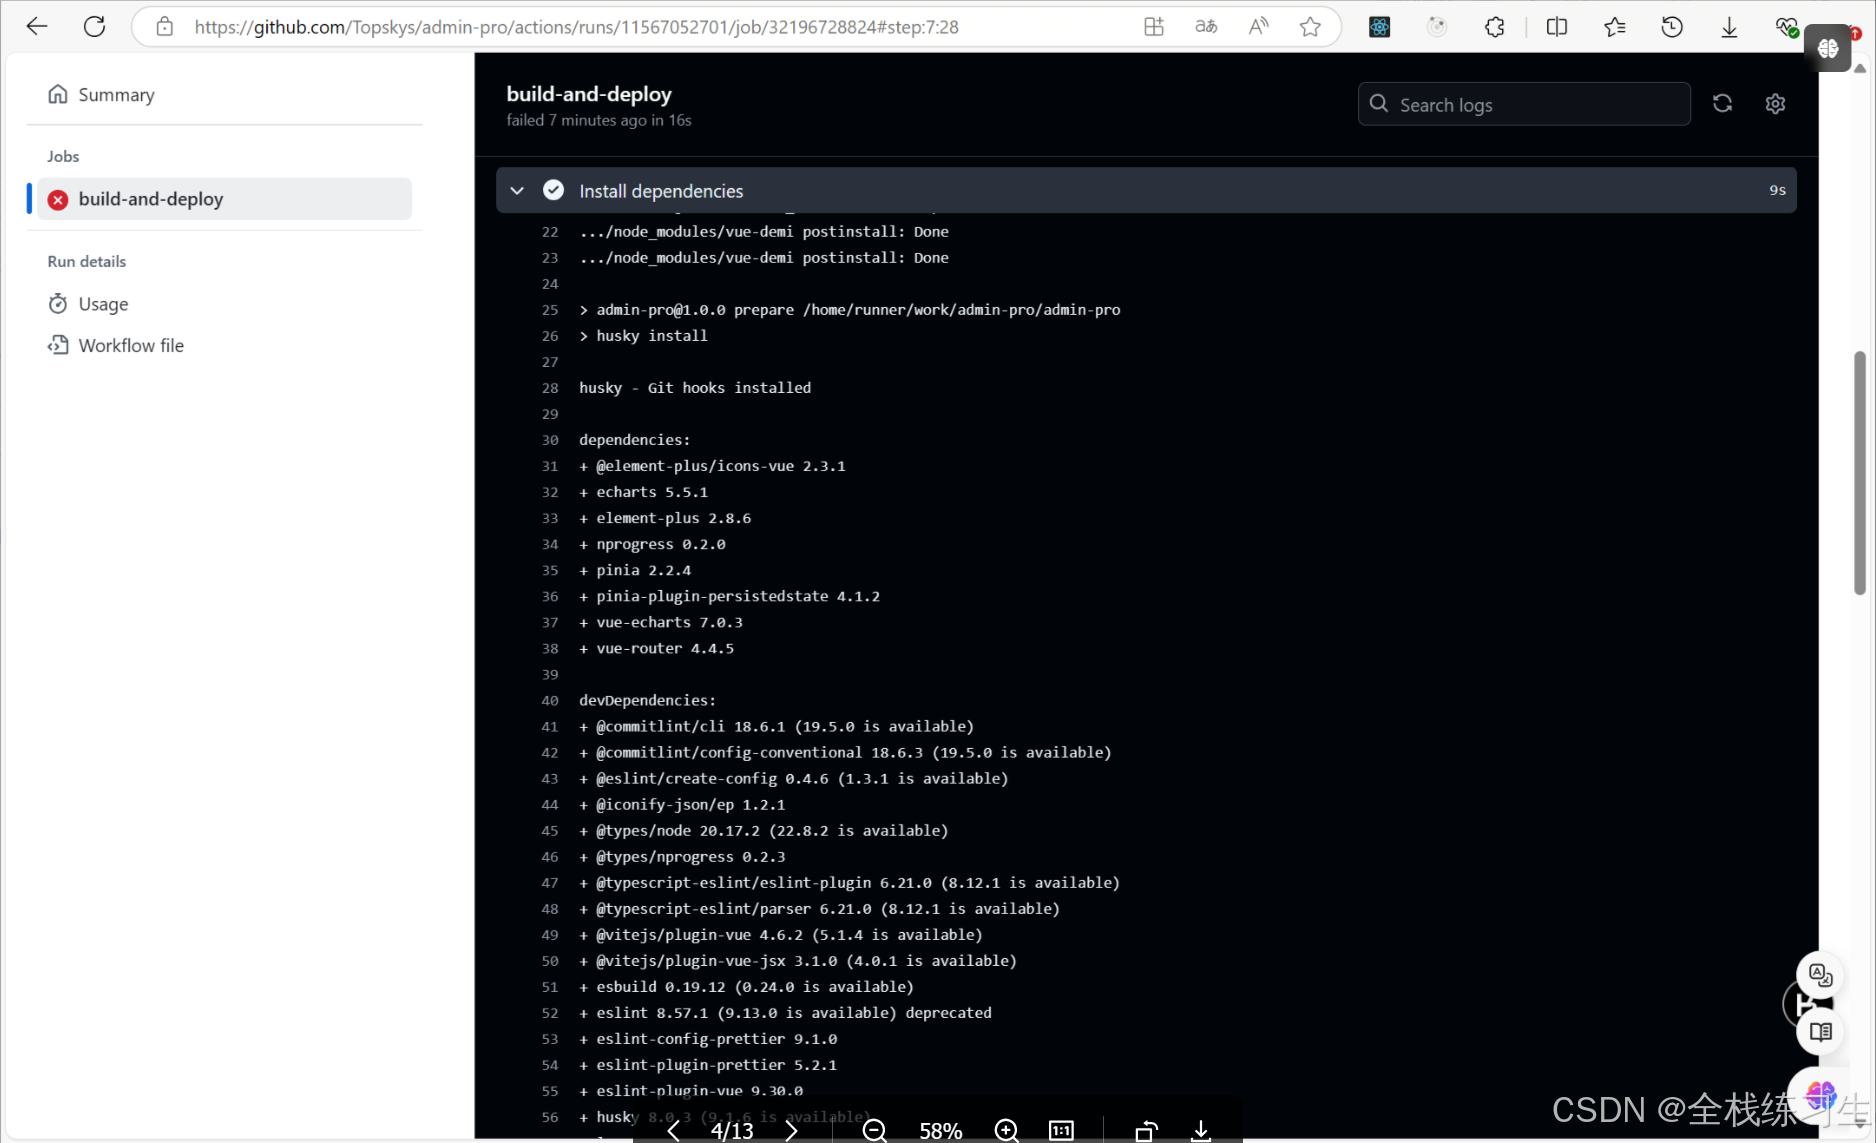This screenshot has height=1143, width=1876.
Task: Open browser History clock icon
Action: 1672,27
